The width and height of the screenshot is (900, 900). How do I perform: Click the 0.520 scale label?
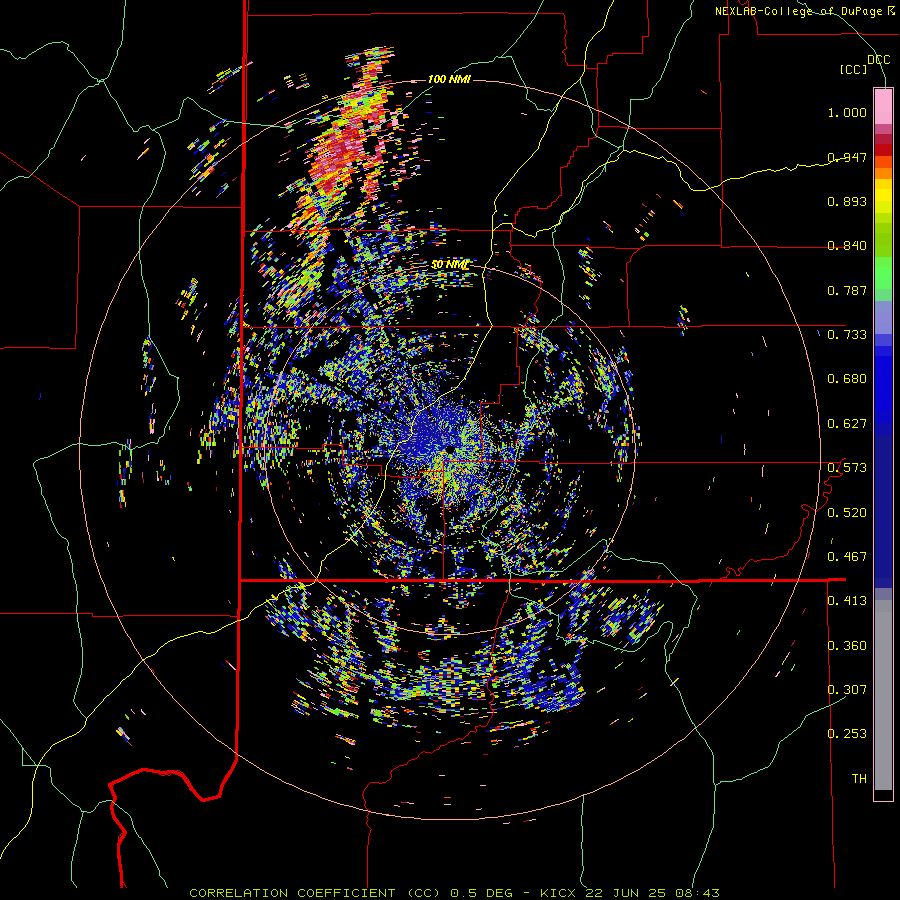point(847,513)
